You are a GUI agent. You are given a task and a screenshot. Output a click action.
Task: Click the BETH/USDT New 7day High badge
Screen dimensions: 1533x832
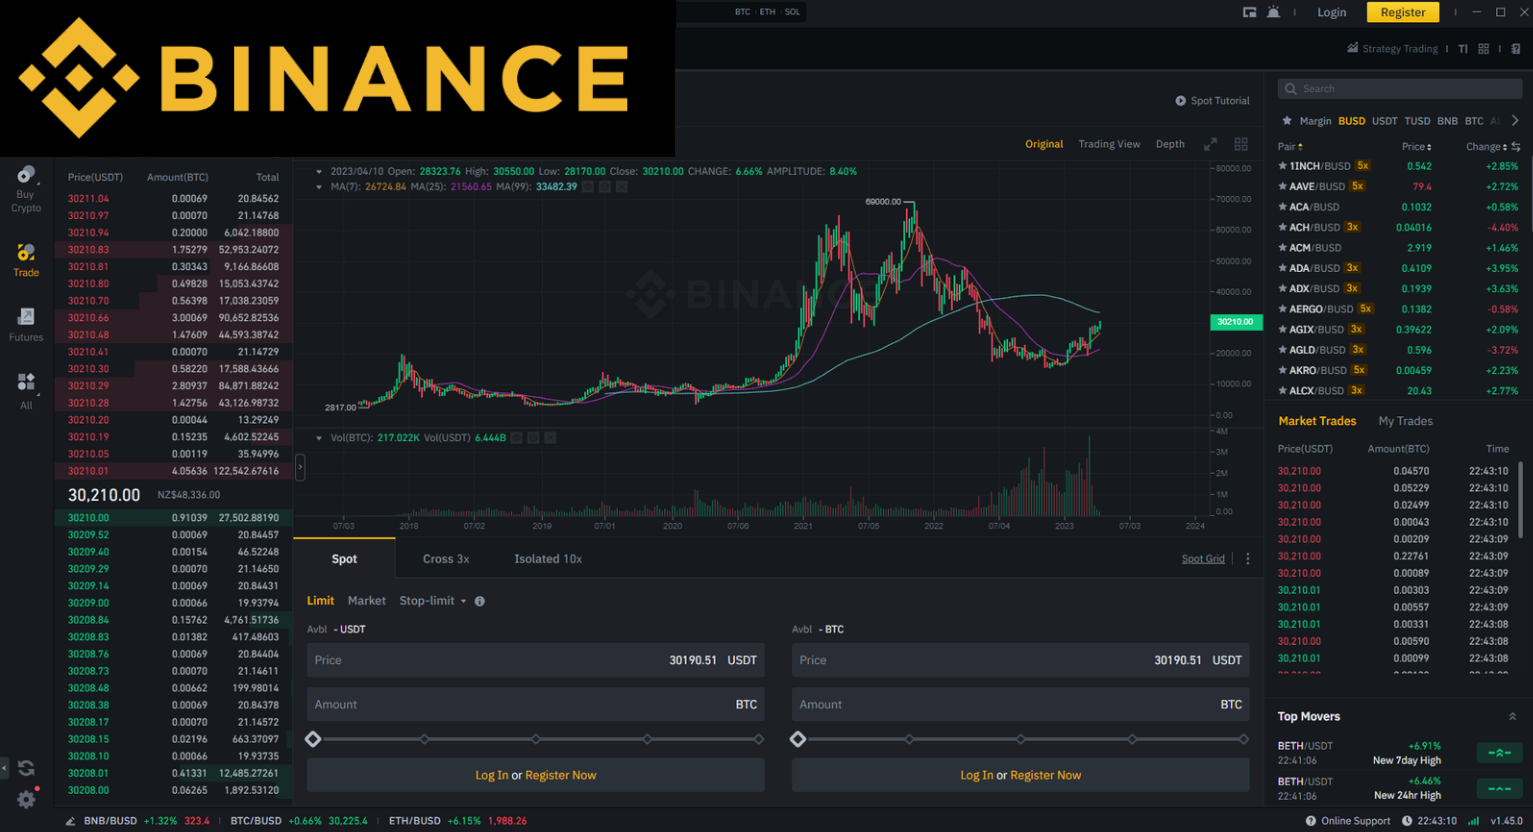[x=1499, y=753]
